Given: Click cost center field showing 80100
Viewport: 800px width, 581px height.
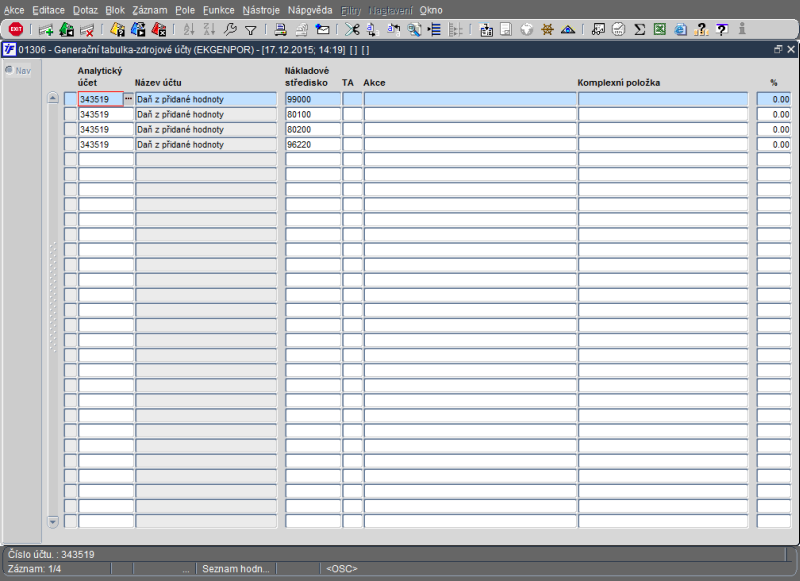Looking at the screenshot, I should 313,114.
